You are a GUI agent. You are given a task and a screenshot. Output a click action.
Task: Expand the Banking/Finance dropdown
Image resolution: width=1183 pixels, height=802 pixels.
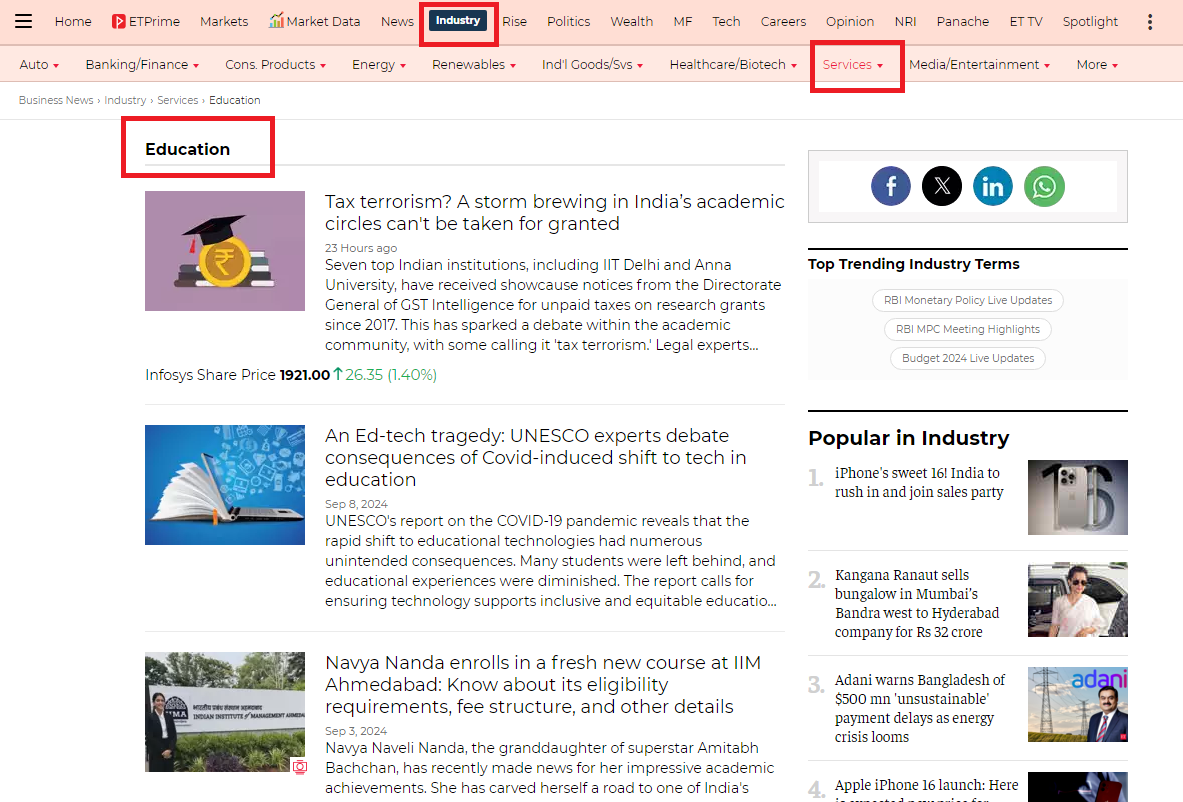[142, 65]
